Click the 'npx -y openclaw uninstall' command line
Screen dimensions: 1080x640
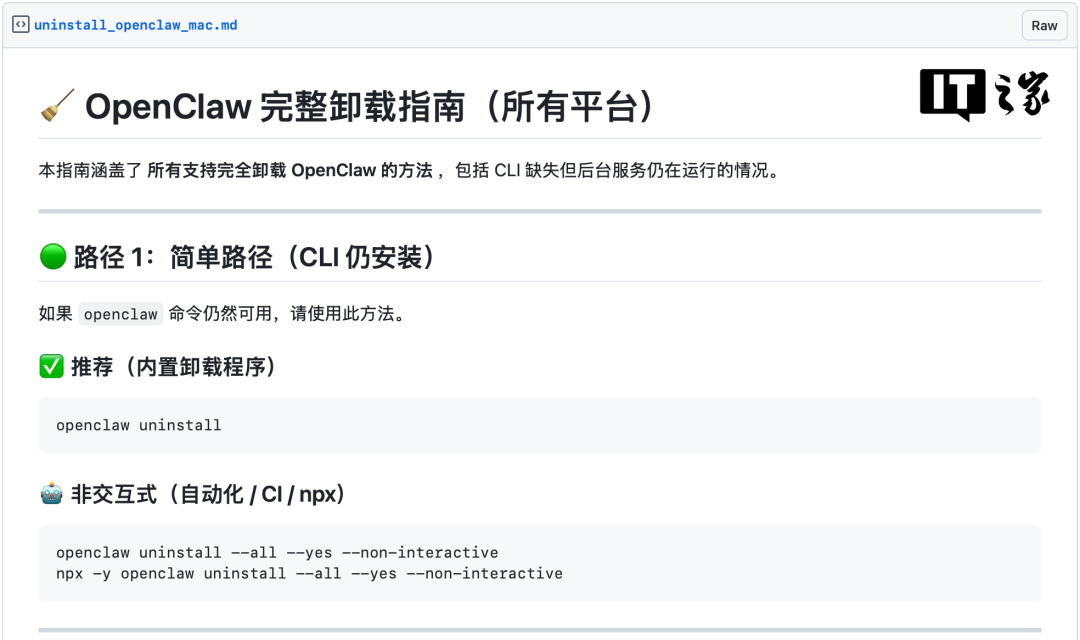pos(309,574)
